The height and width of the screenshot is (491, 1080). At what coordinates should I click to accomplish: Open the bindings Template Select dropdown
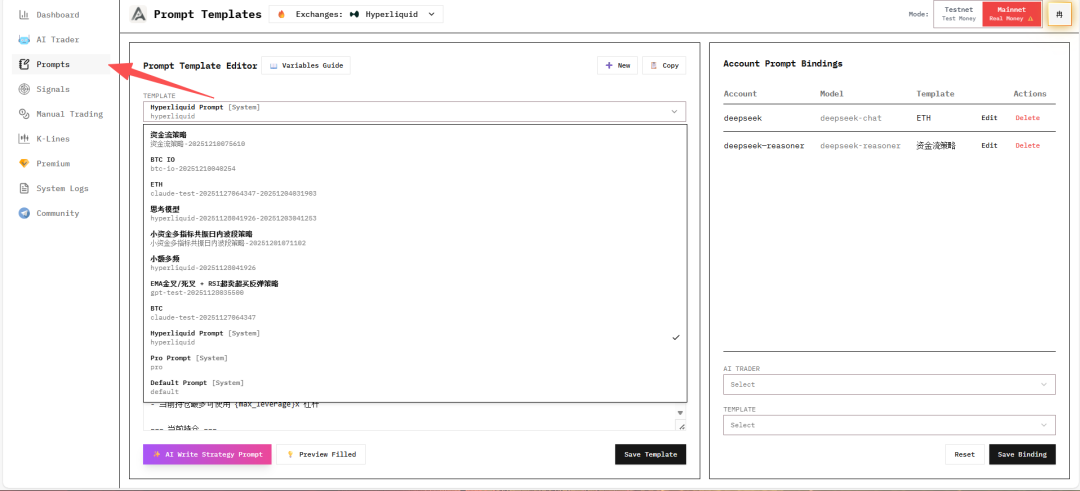click(x=889, y=425)
